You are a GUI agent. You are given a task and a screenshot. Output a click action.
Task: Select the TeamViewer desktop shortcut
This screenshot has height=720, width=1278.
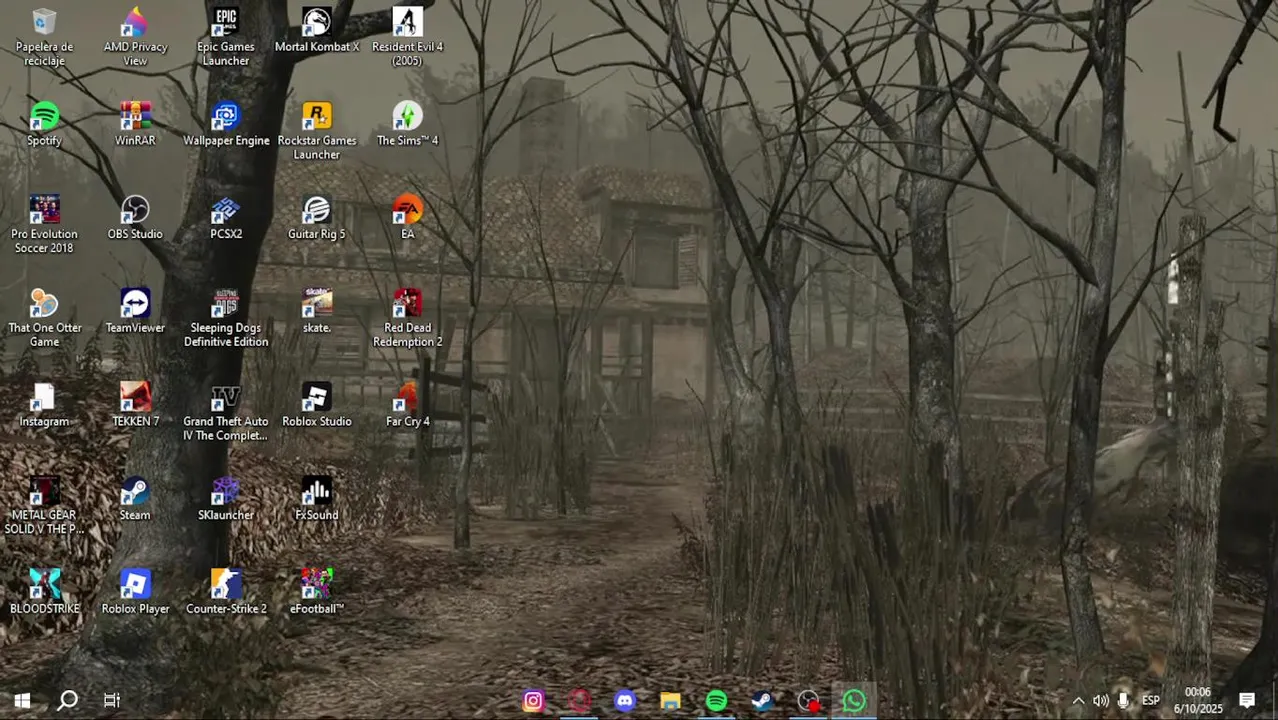pos(135,311)
